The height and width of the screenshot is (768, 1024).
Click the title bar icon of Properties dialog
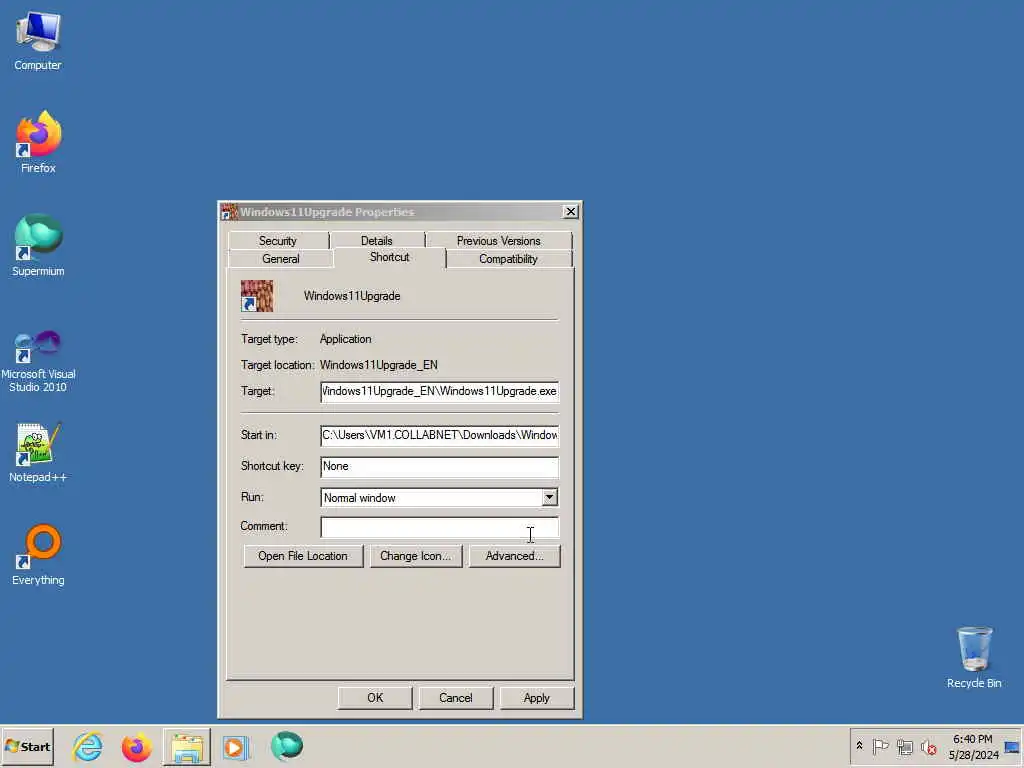pyautogui.click(x=229, y=212)
